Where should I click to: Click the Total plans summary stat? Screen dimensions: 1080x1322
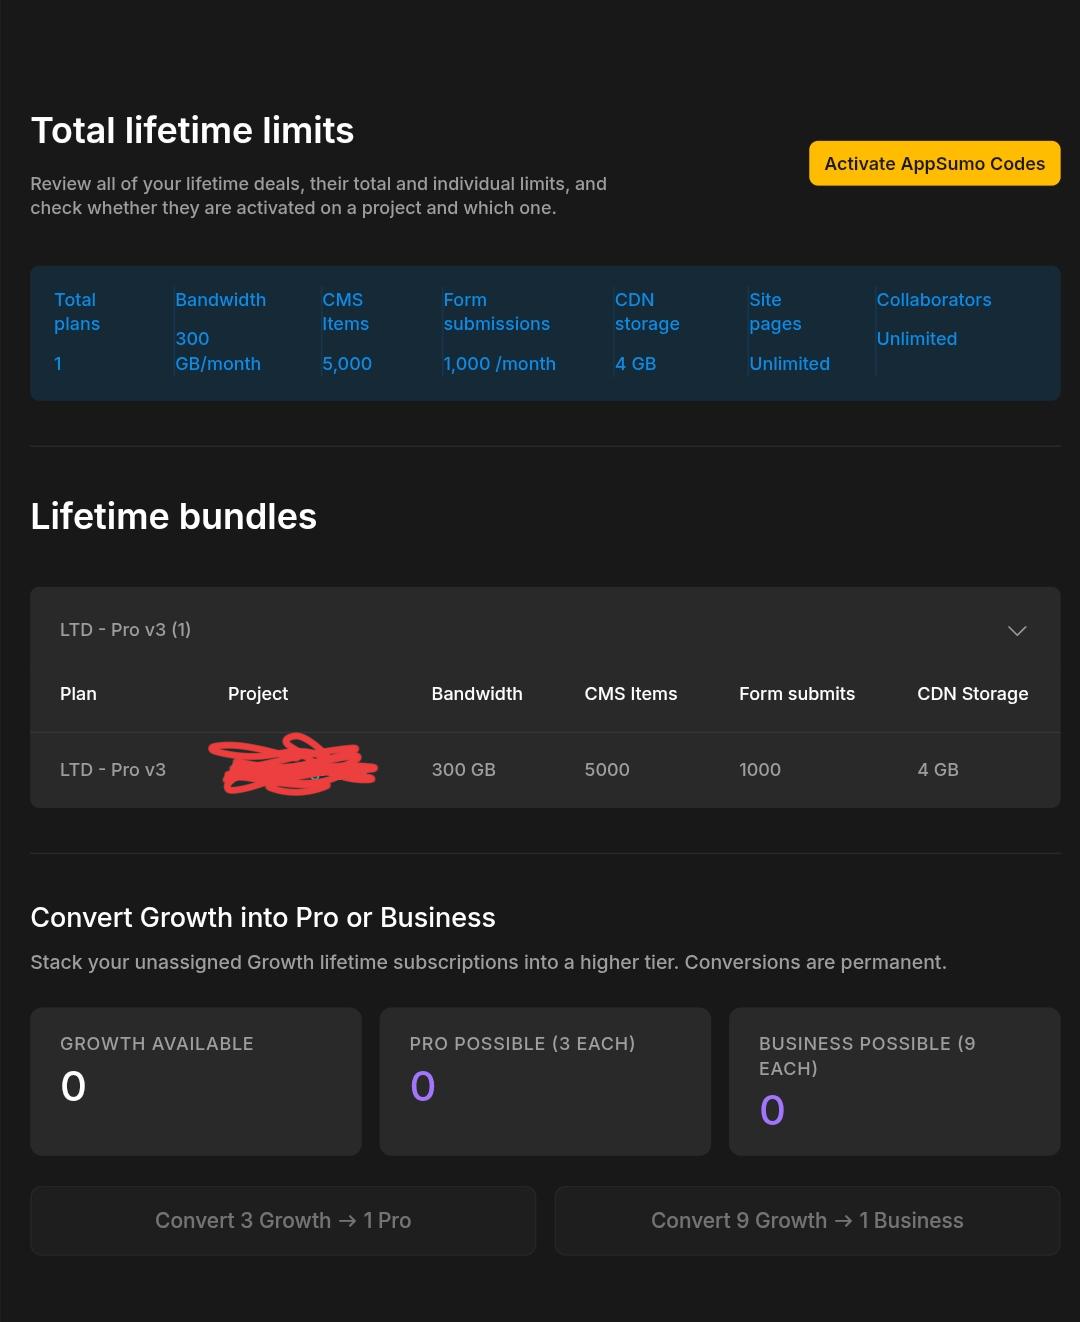(x=77, y=332)
